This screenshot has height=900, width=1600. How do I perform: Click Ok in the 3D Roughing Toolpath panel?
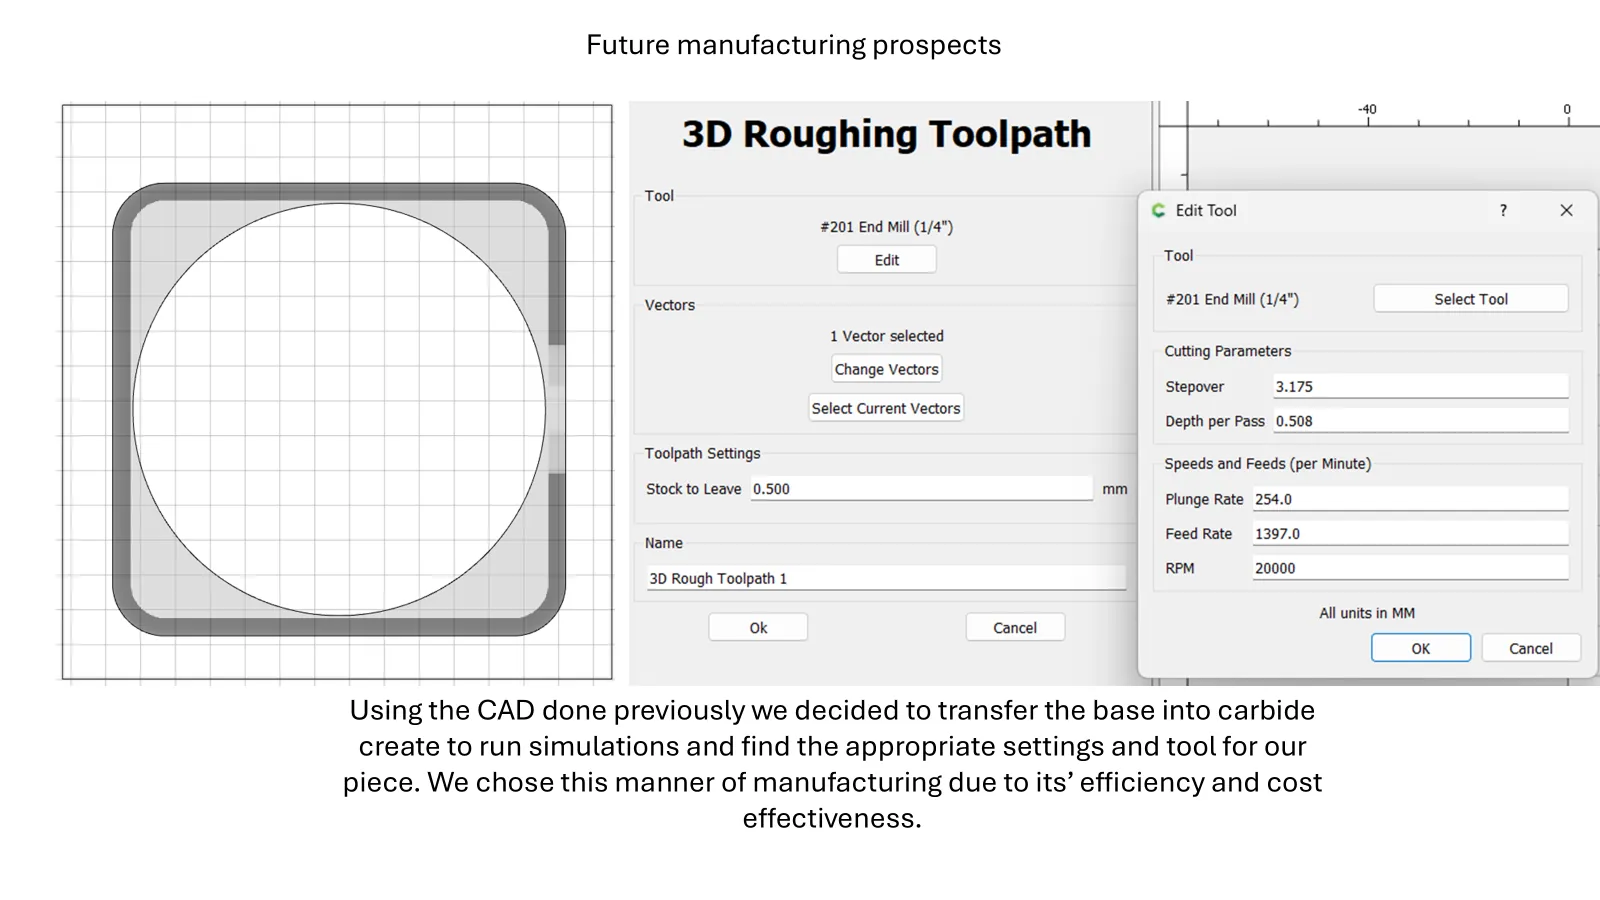coord(758,628)
